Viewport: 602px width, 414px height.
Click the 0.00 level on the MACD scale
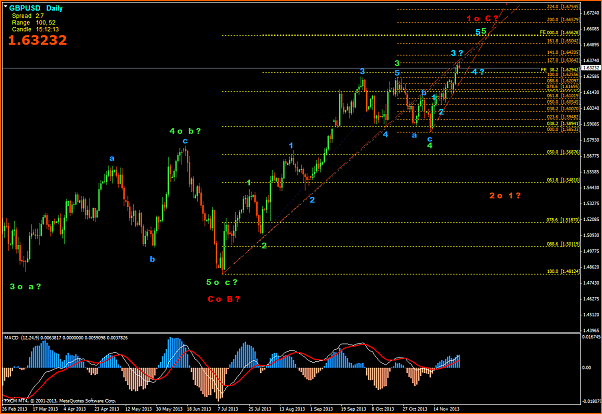(586, 368)
